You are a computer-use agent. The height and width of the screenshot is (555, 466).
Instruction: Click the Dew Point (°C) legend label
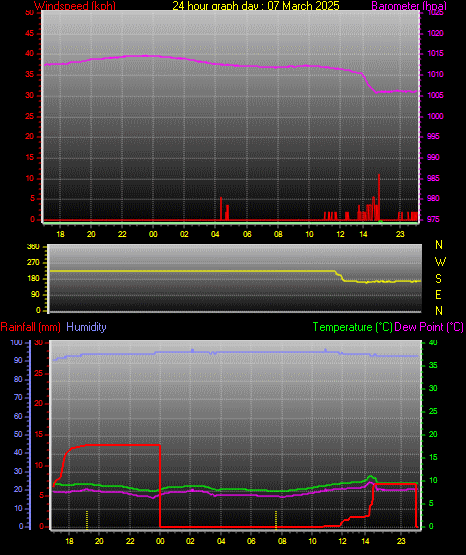(429, 327)
